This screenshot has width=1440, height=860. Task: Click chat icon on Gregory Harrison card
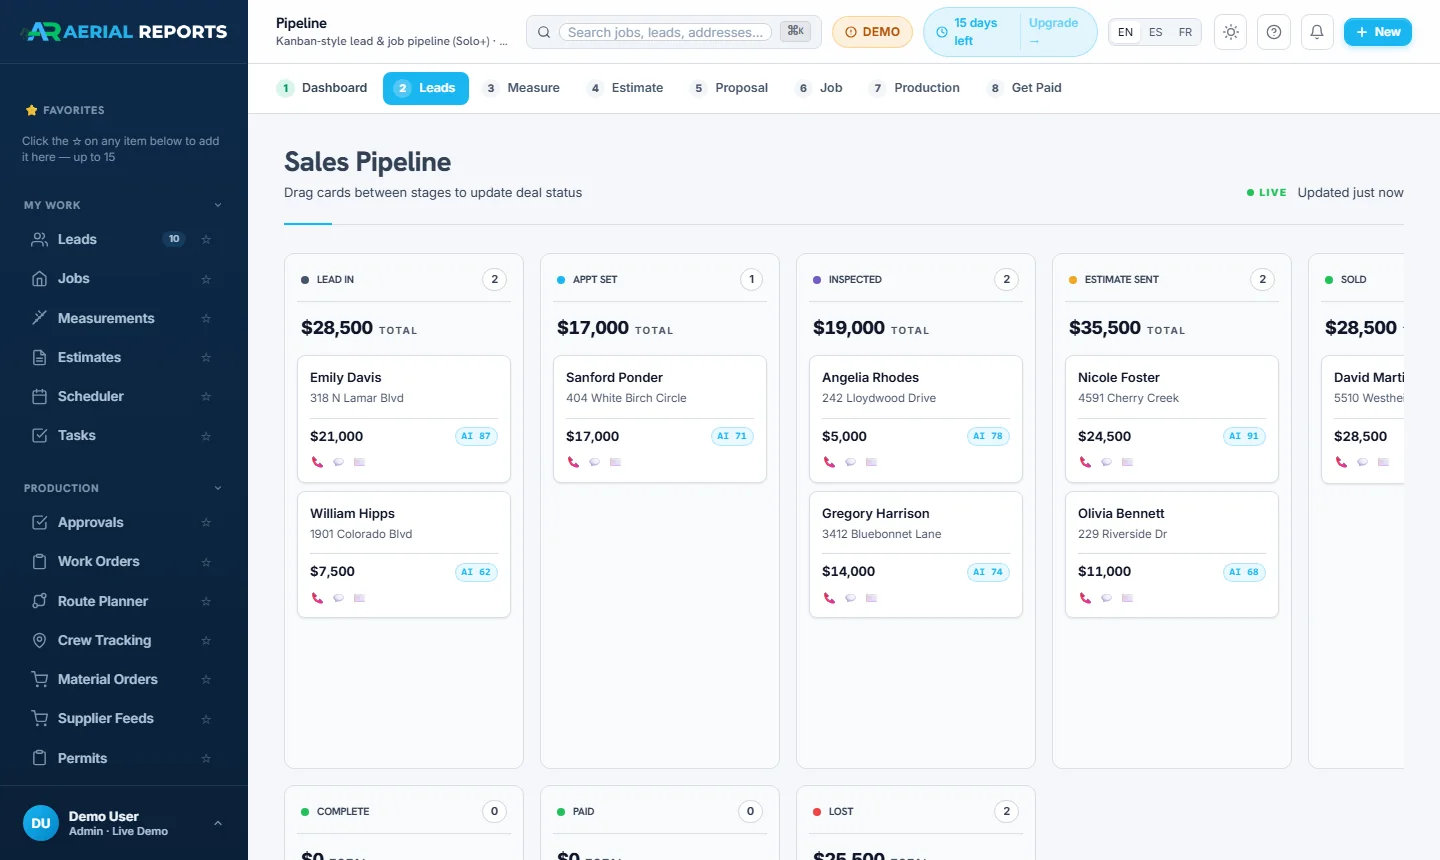click(850, 598)
